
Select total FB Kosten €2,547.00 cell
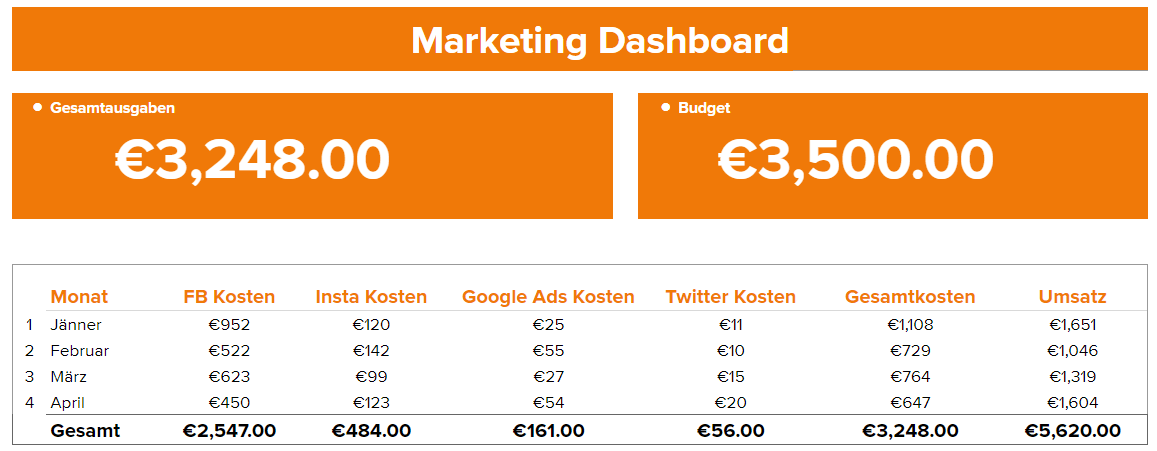[x=229, y=431]
